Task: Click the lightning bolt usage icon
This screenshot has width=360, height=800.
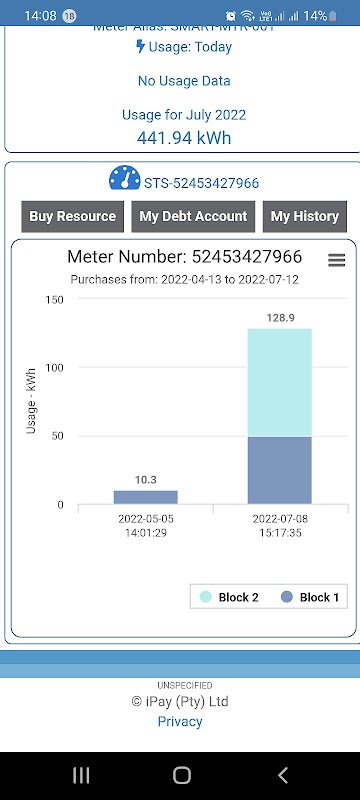Action: [140, 46]
